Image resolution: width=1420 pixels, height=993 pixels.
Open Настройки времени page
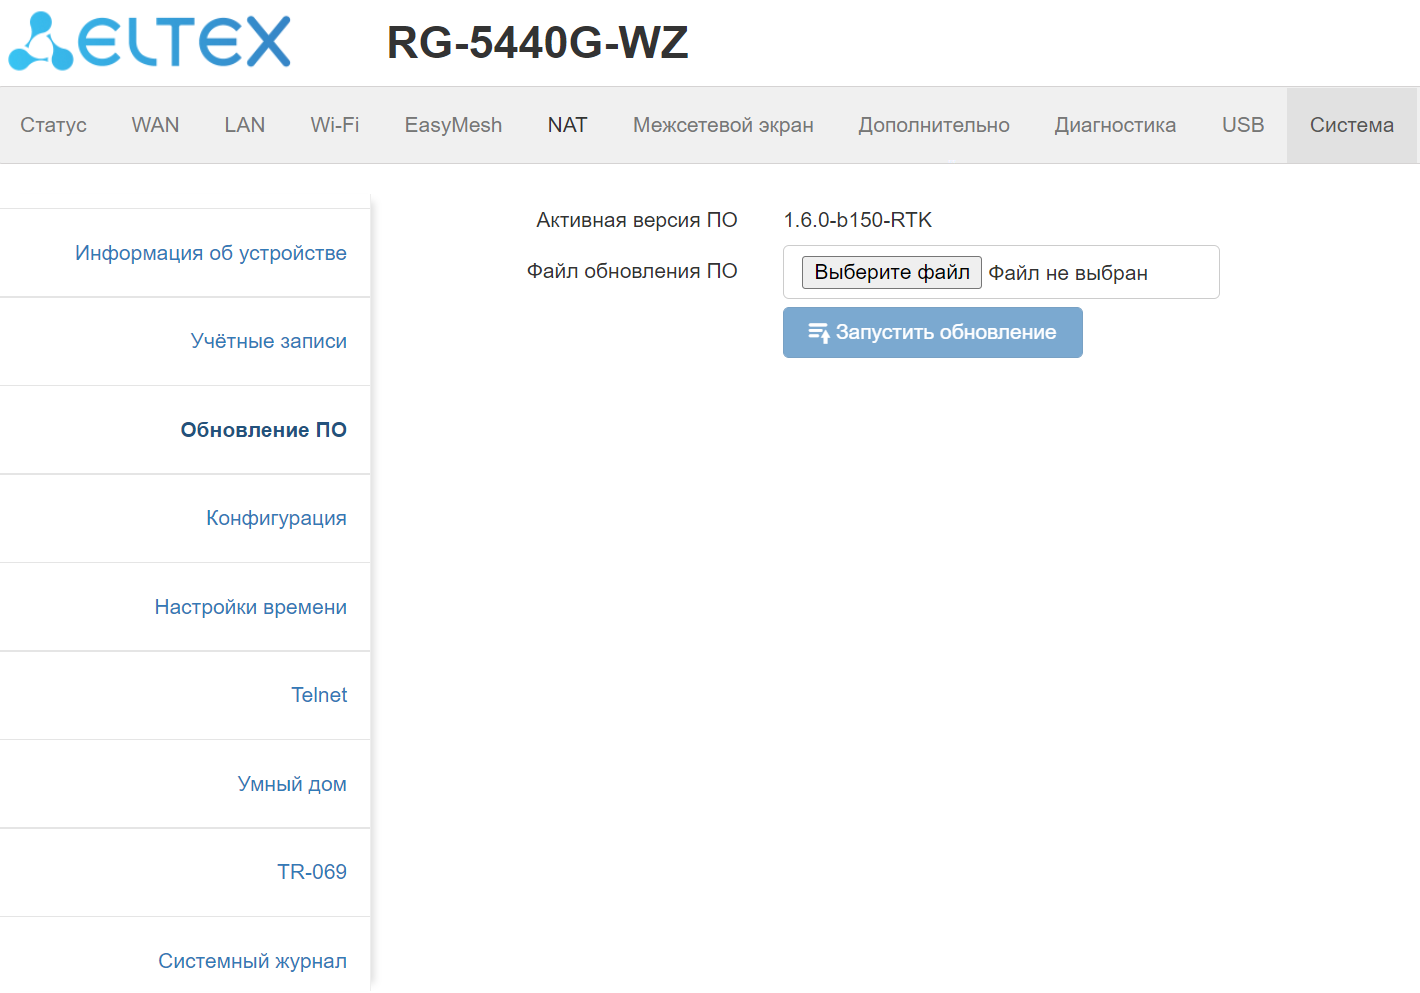[251, 607]
